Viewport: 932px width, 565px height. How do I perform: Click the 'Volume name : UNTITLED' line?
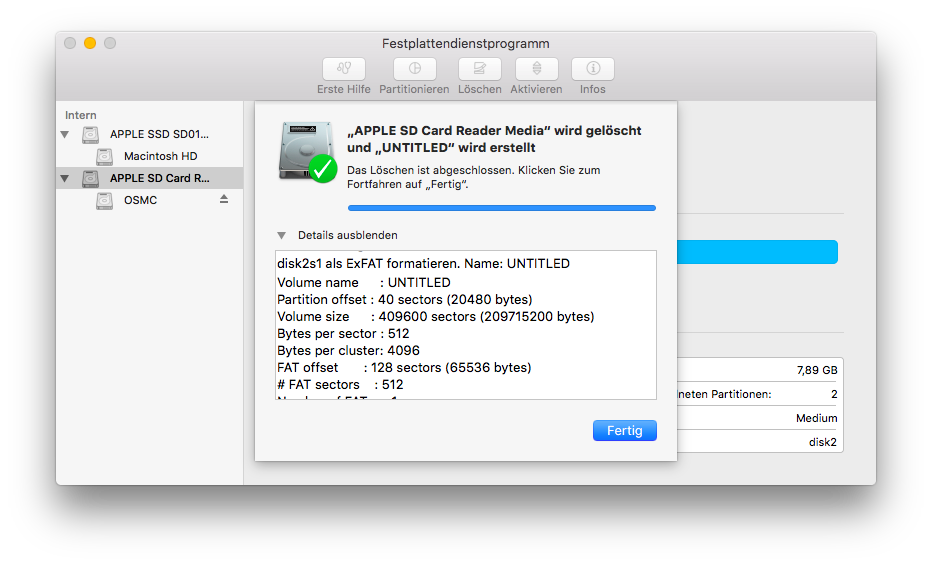(x=364, y=283)
